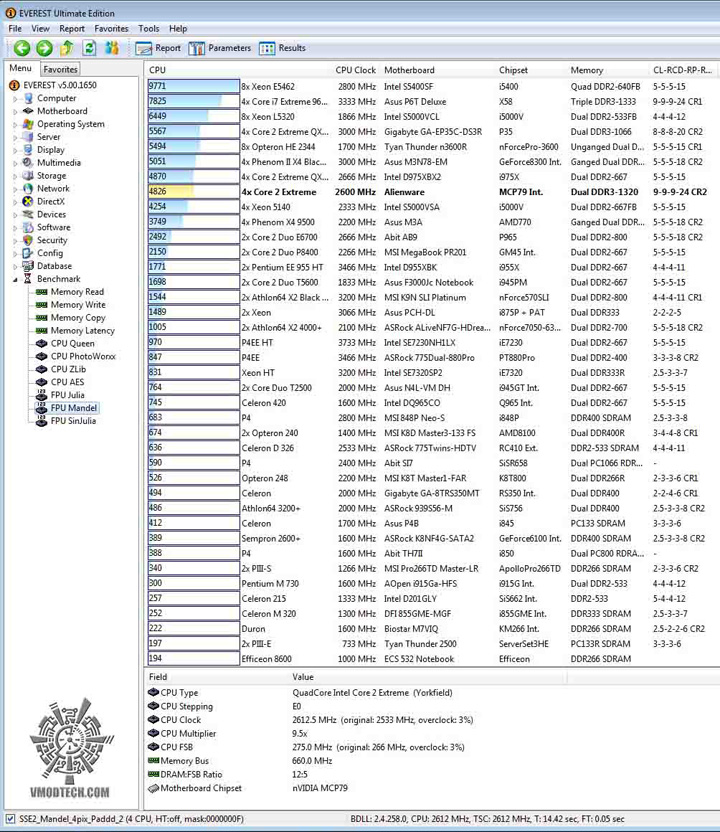Open the View menu
This screenshot has width=720, height=832.
[40, 29]
